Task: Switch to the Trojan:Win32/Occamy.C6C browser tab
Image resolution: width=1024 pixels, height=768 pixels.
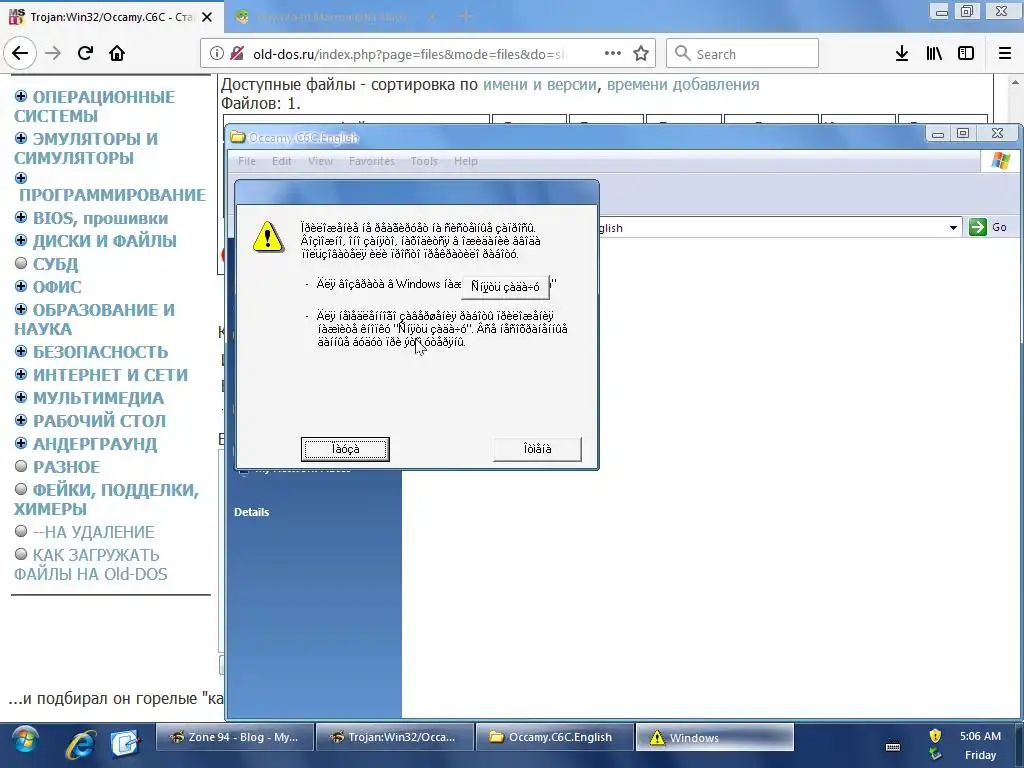Action: tap(111, 17)
